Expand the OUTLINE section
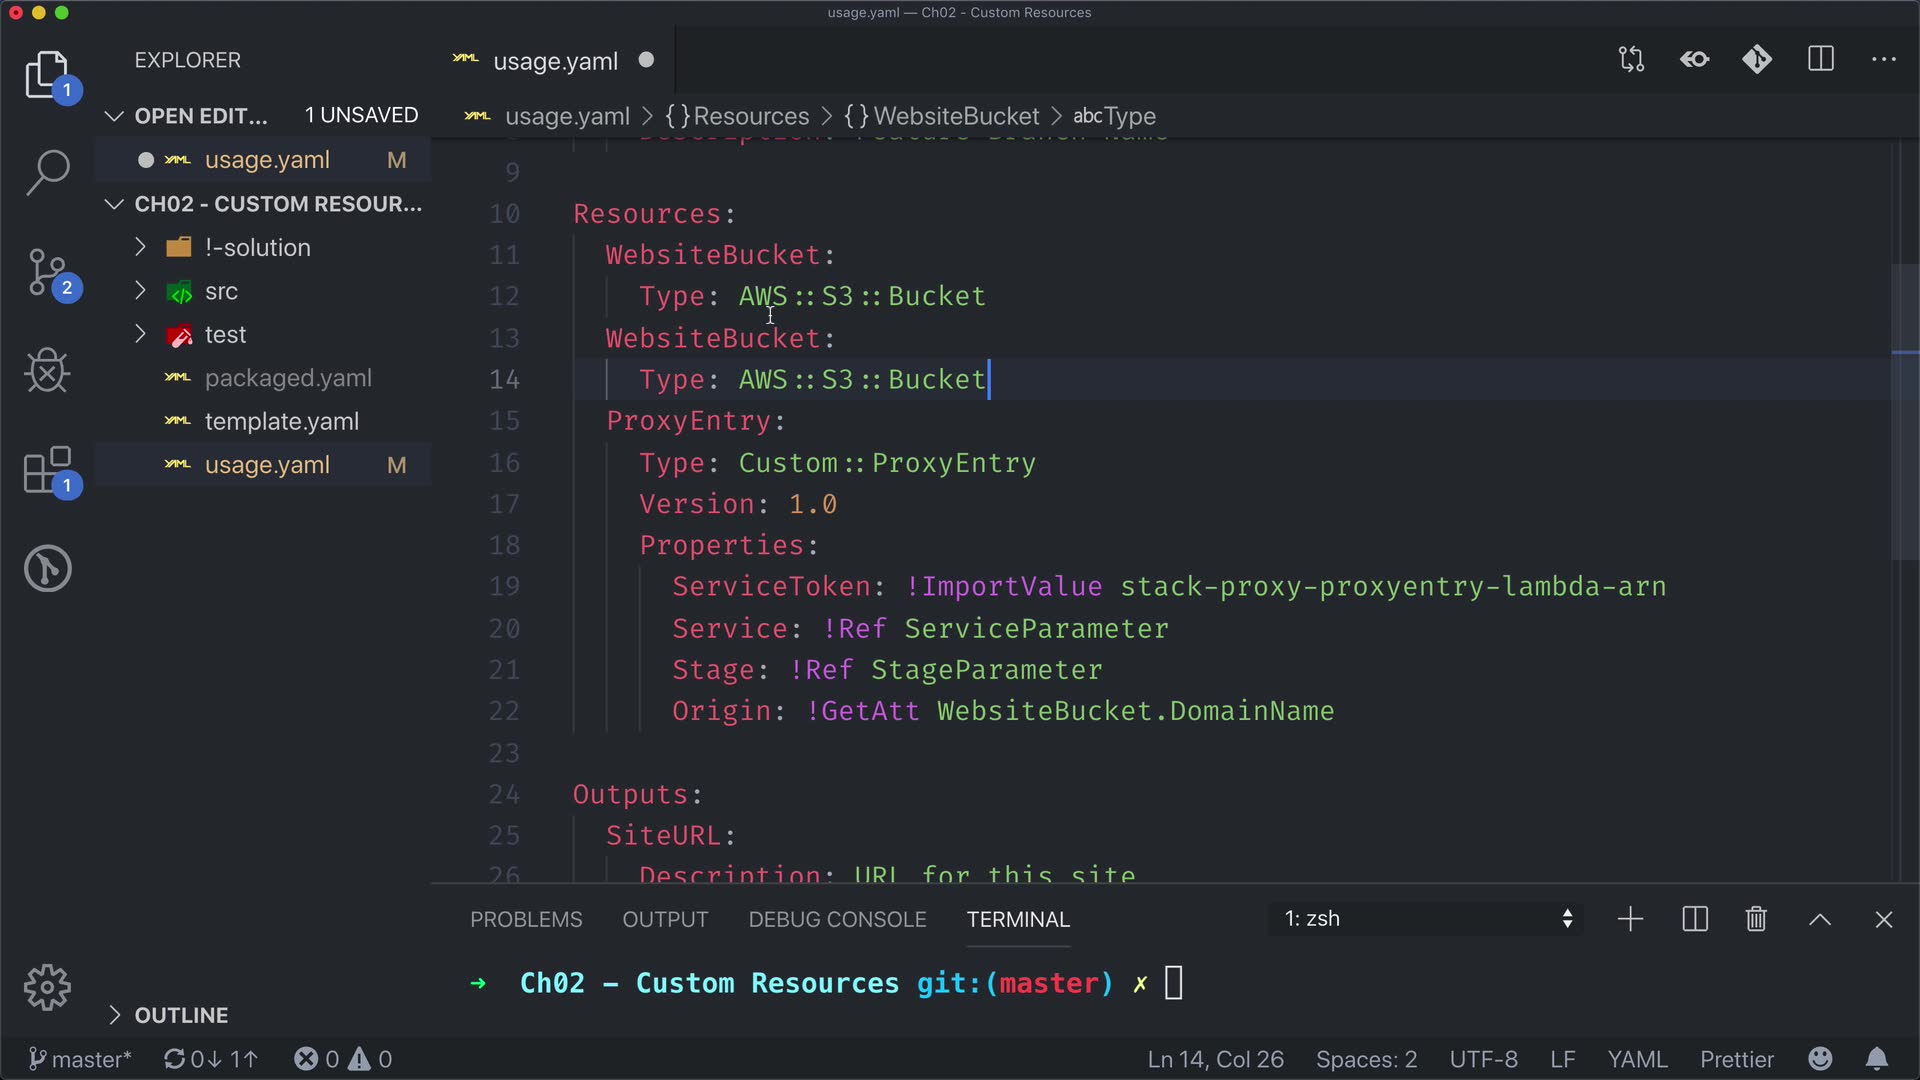The width and height of the screenshot is (1920, 1080). [x=181, y=1015]
